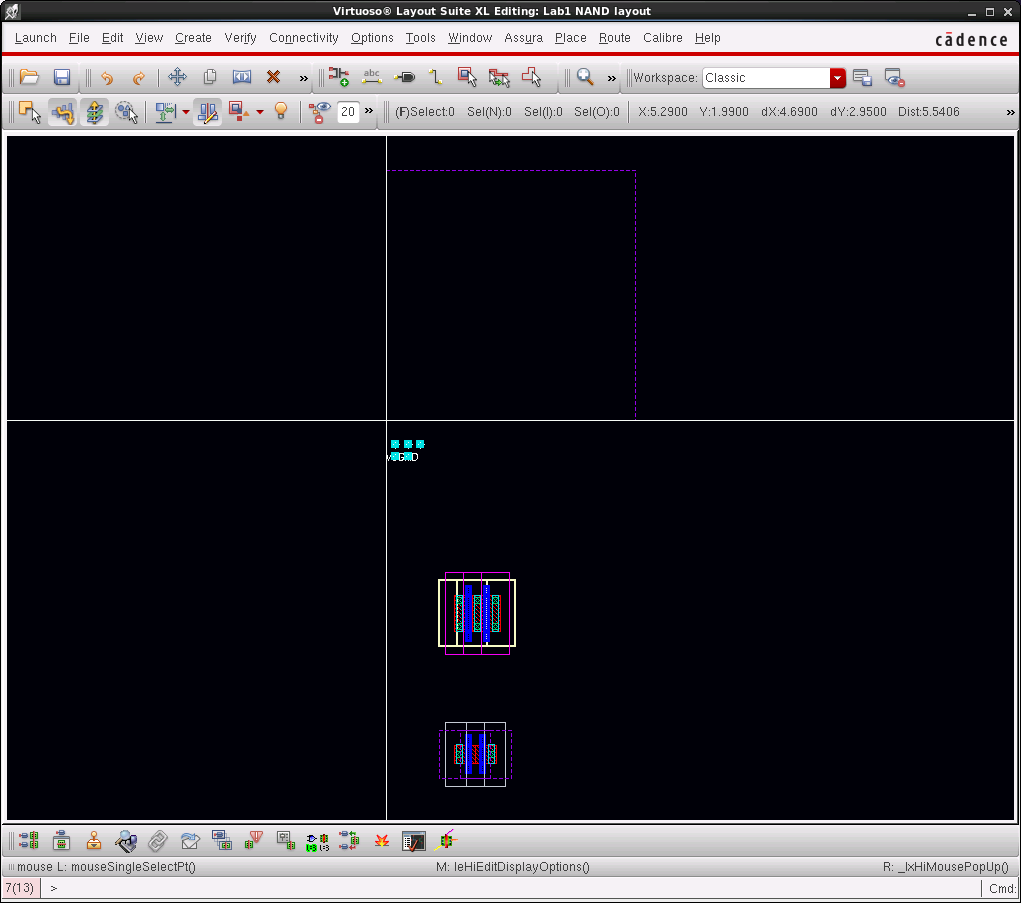Click the eye hierarchy display icon
1021x903 pixels.
tap(319, 112)
